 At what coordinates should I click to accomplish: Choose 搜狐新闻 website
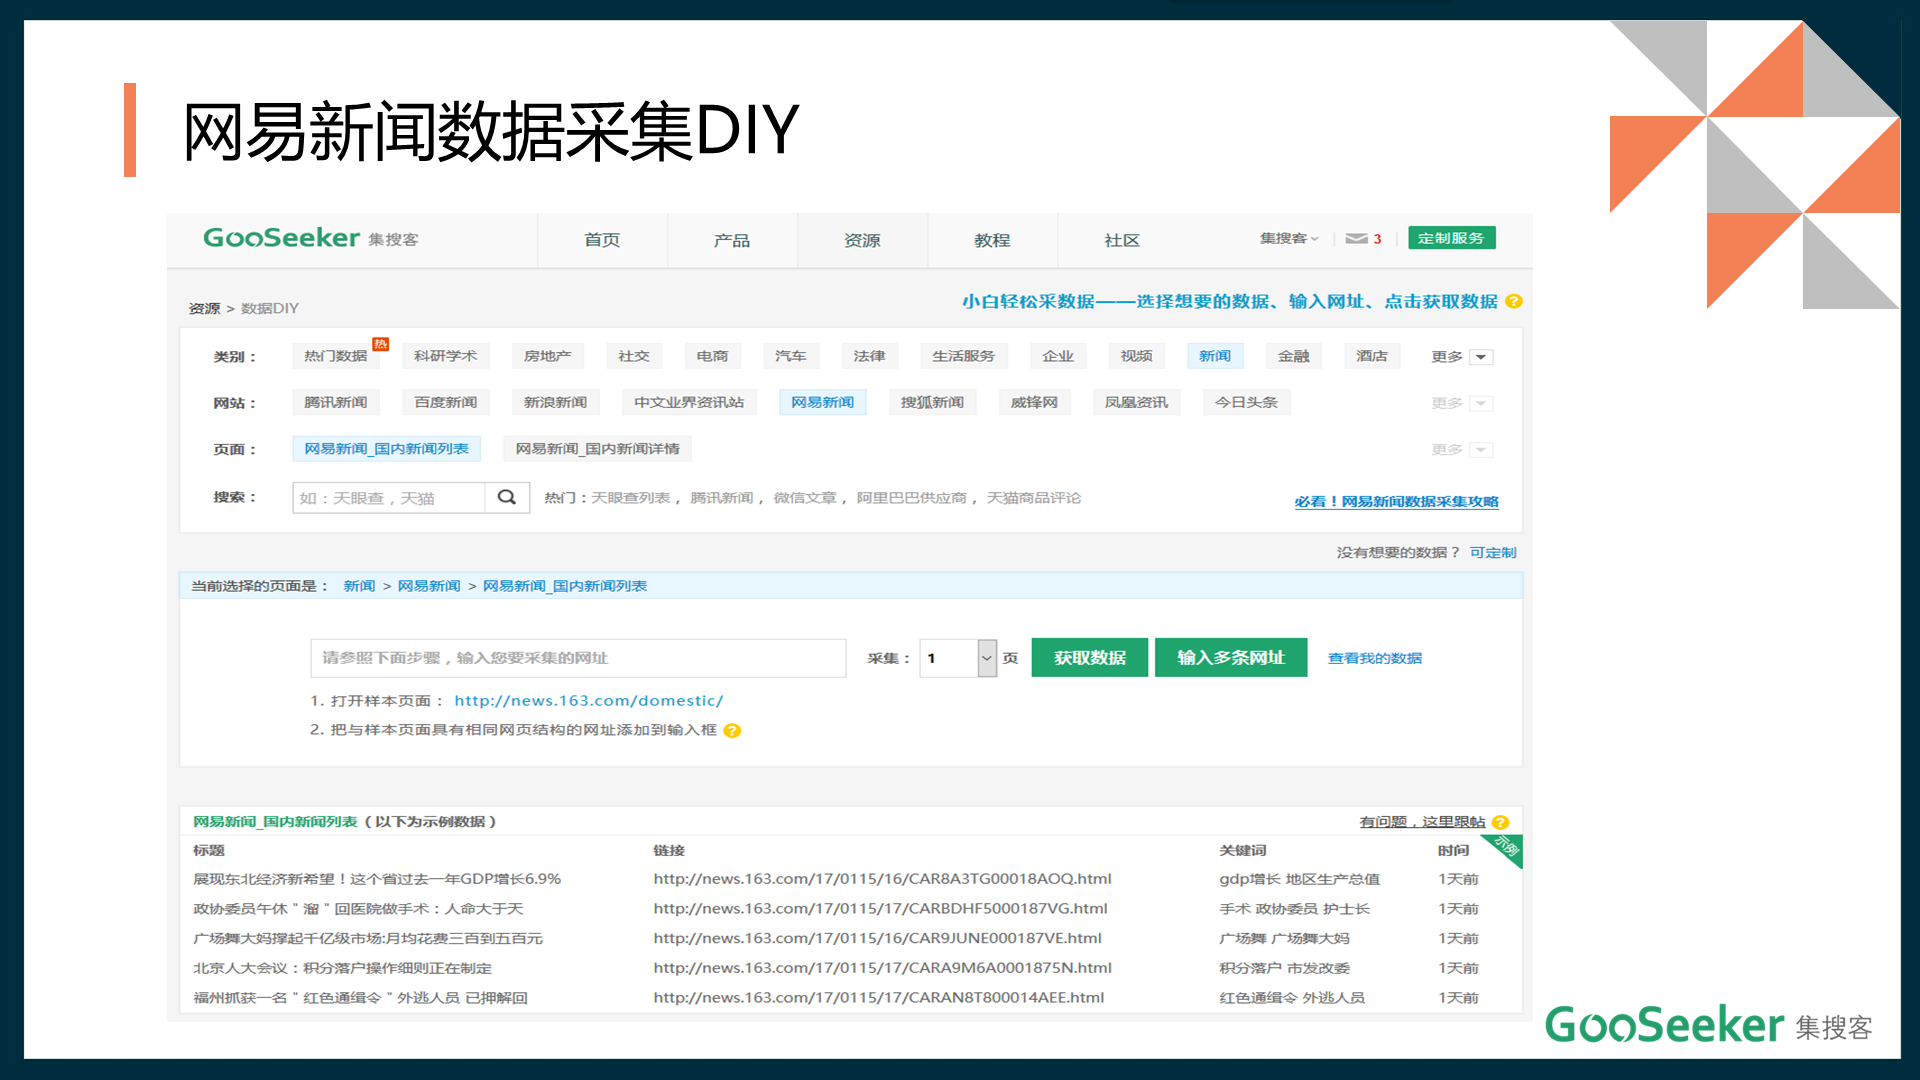(933, 402)
